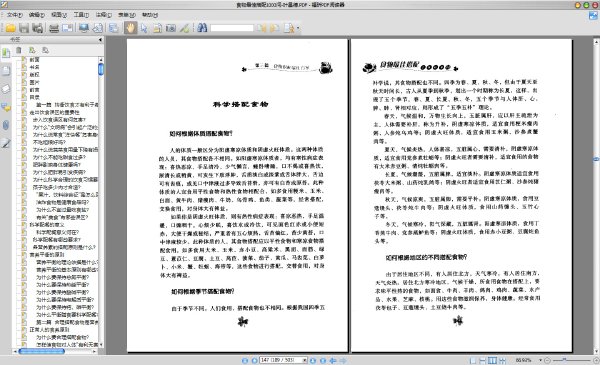This screenshot has width=600, height=365.
Task: Go to First Page button in status bar
Action: [245, 360]
